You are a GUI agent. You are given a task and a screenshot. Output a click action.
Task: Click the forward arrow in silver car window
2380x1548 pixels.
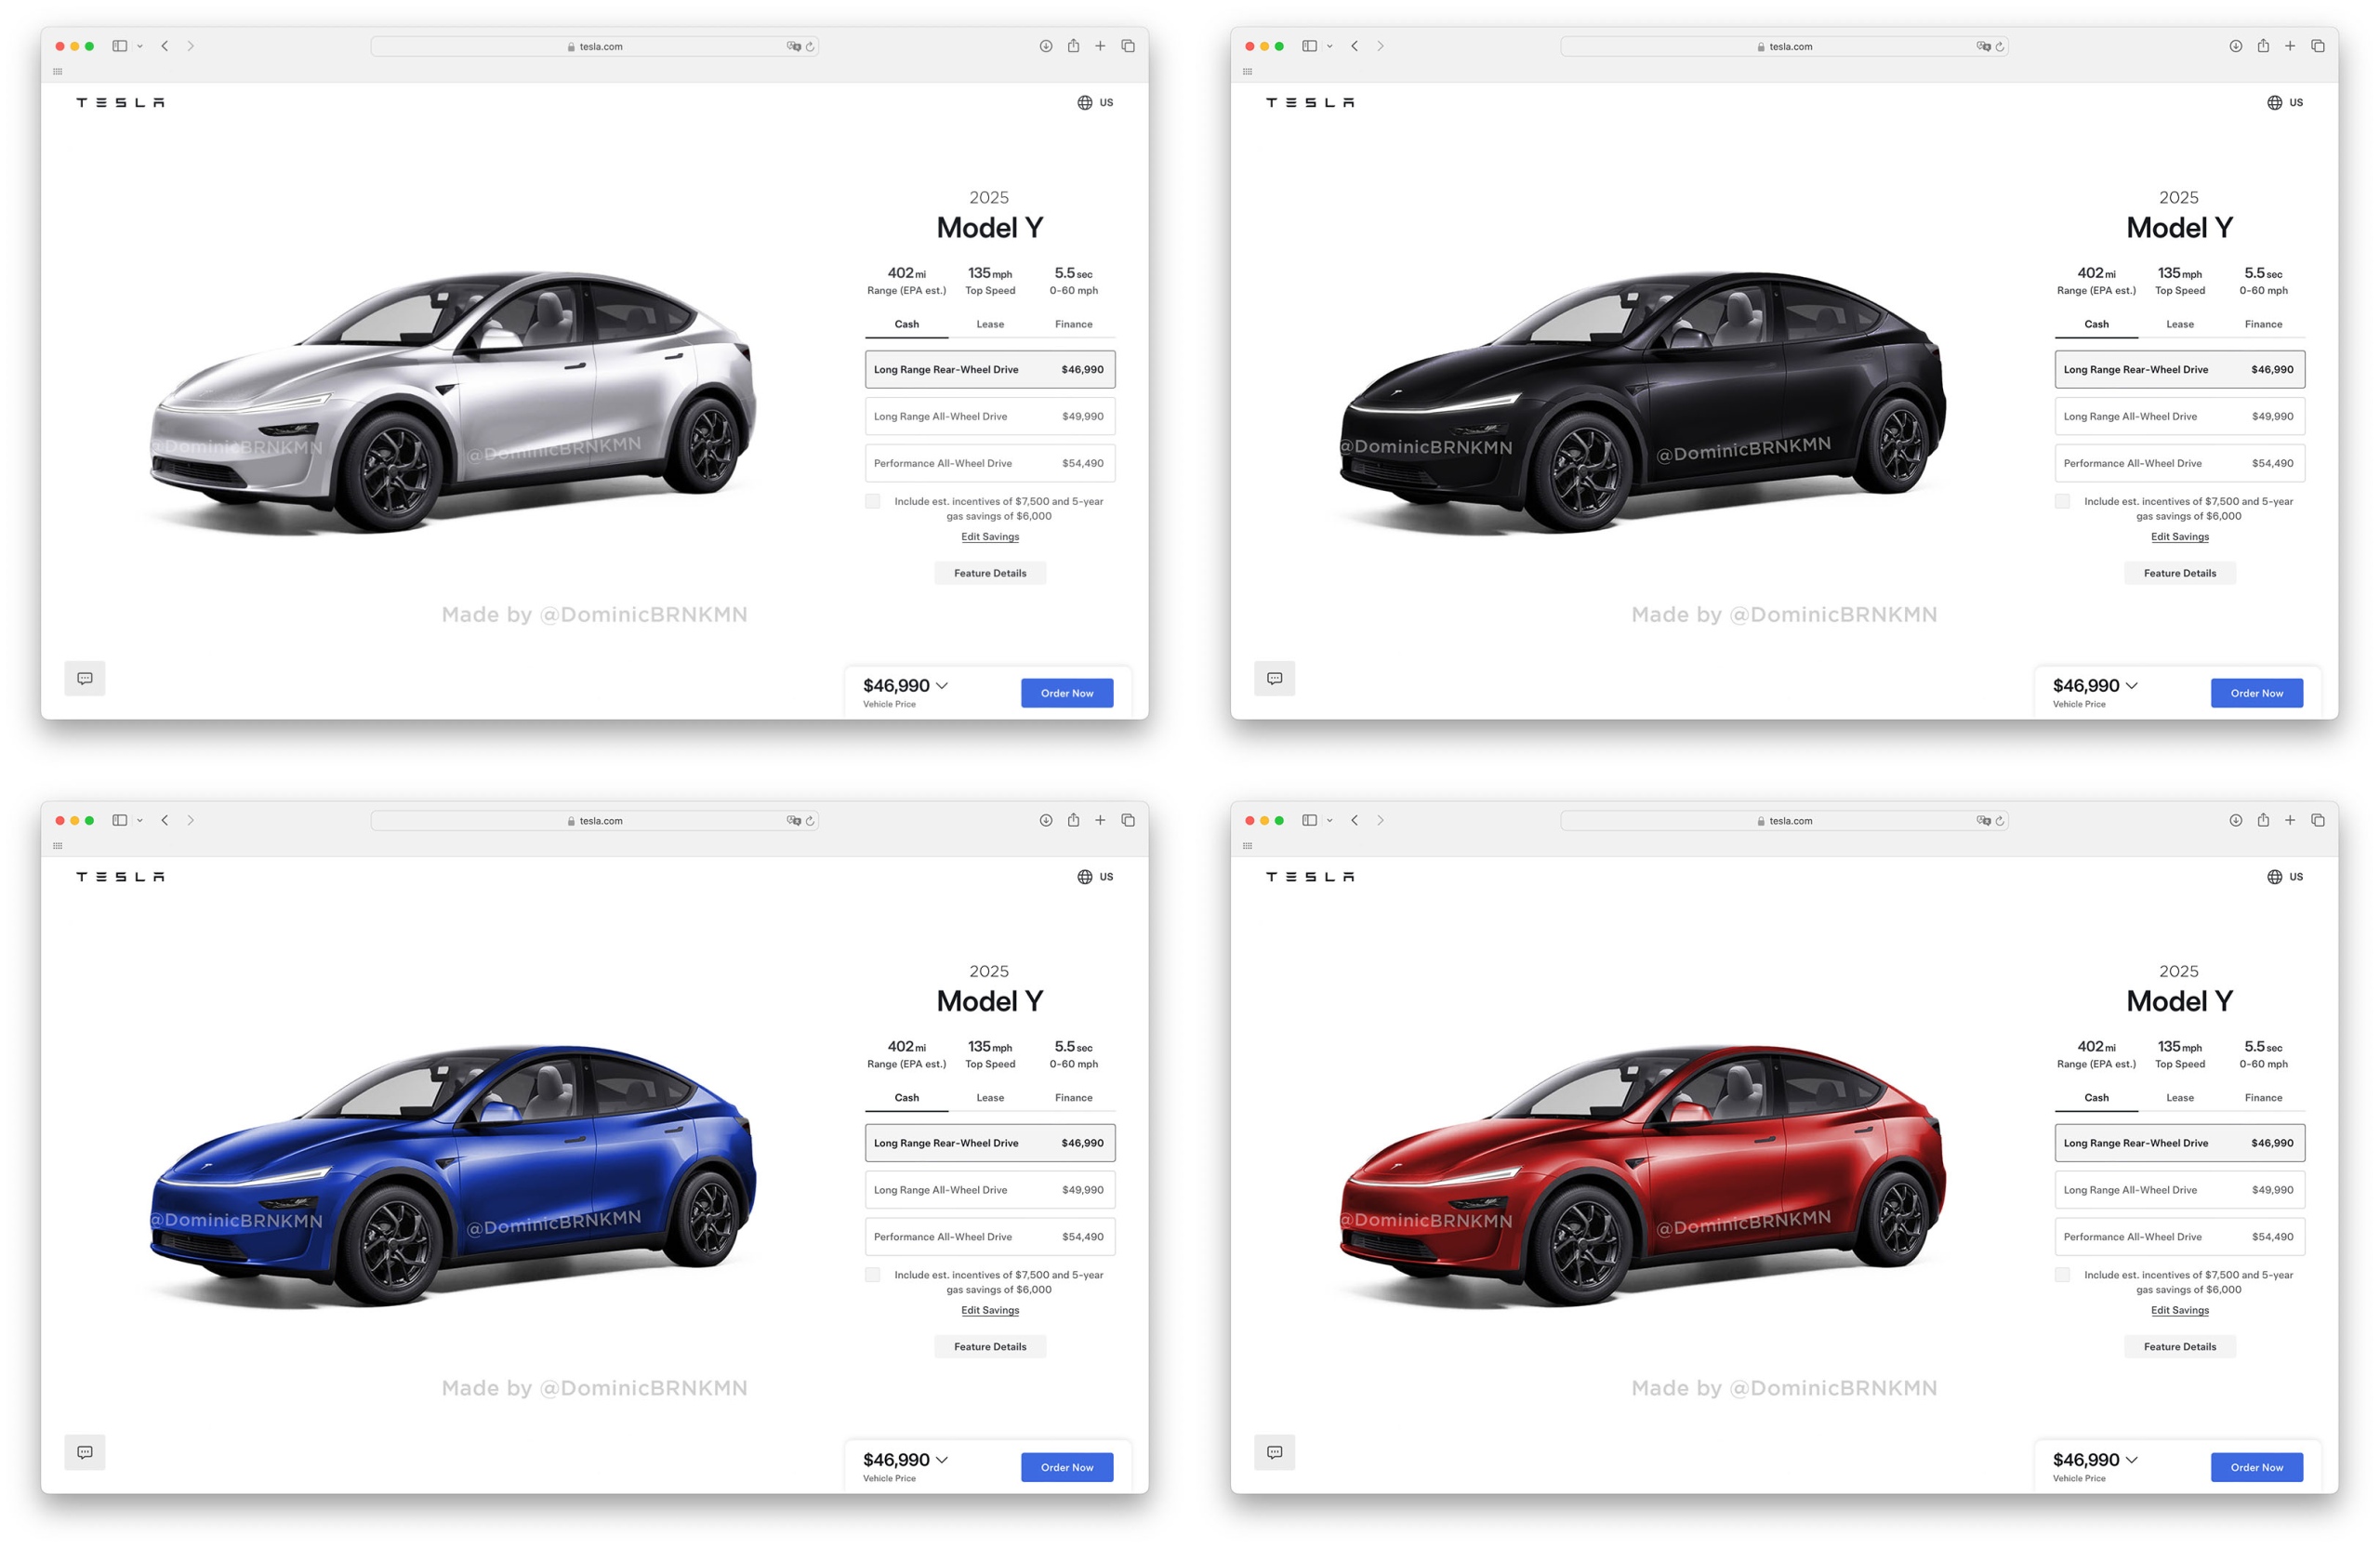tap(190, 46)
